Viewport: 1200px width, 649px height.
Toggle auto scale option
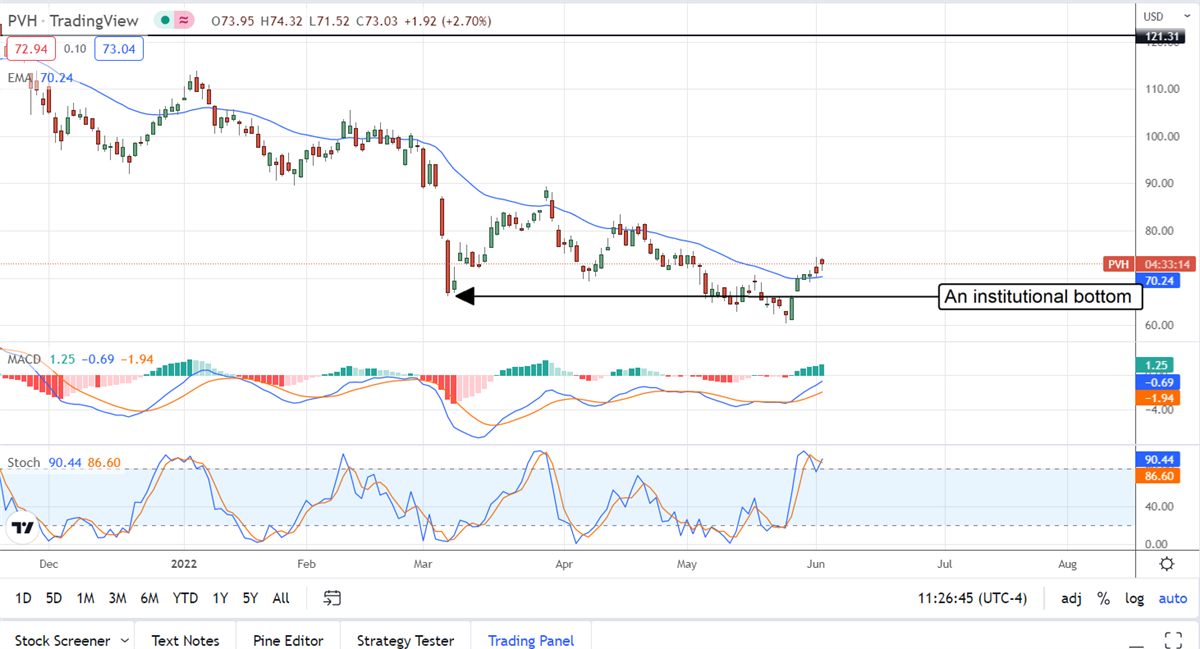pyautogui.click(x=1172, y=598)
